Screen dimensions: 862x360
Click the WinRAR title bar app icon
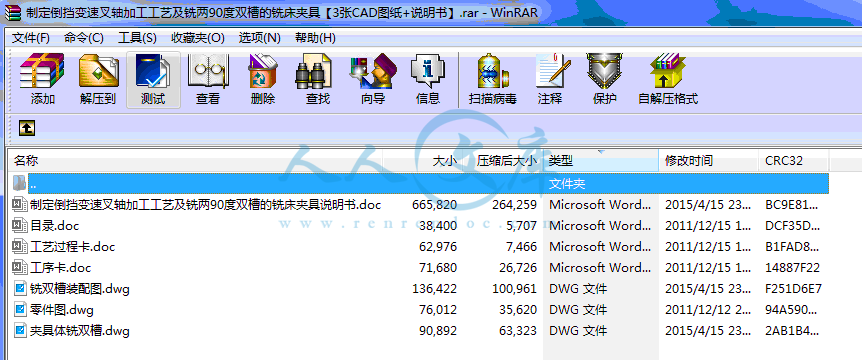point(12,13)
